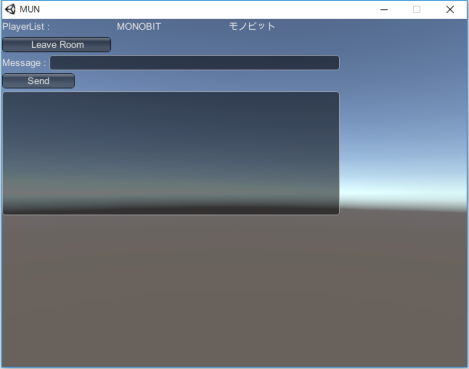The width and height of the screenshot is (469, 369).
Task: Click the dark bottom edge of chat log
Action: click(171, 211)
